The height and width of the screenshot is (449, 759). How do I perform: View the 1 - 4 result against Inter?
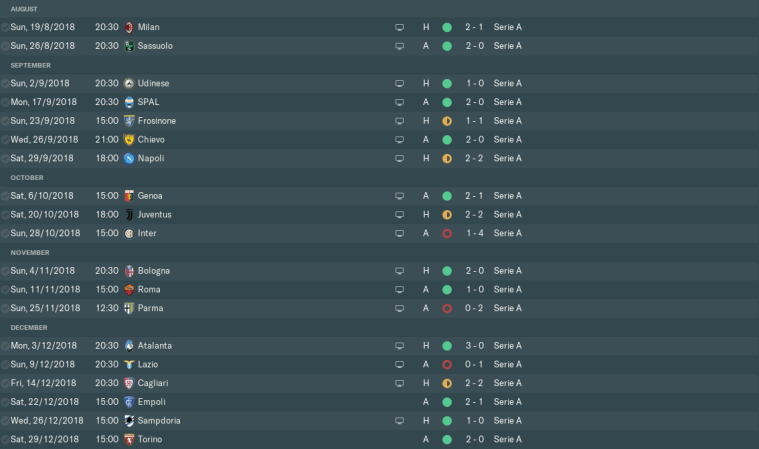[475, 233]
